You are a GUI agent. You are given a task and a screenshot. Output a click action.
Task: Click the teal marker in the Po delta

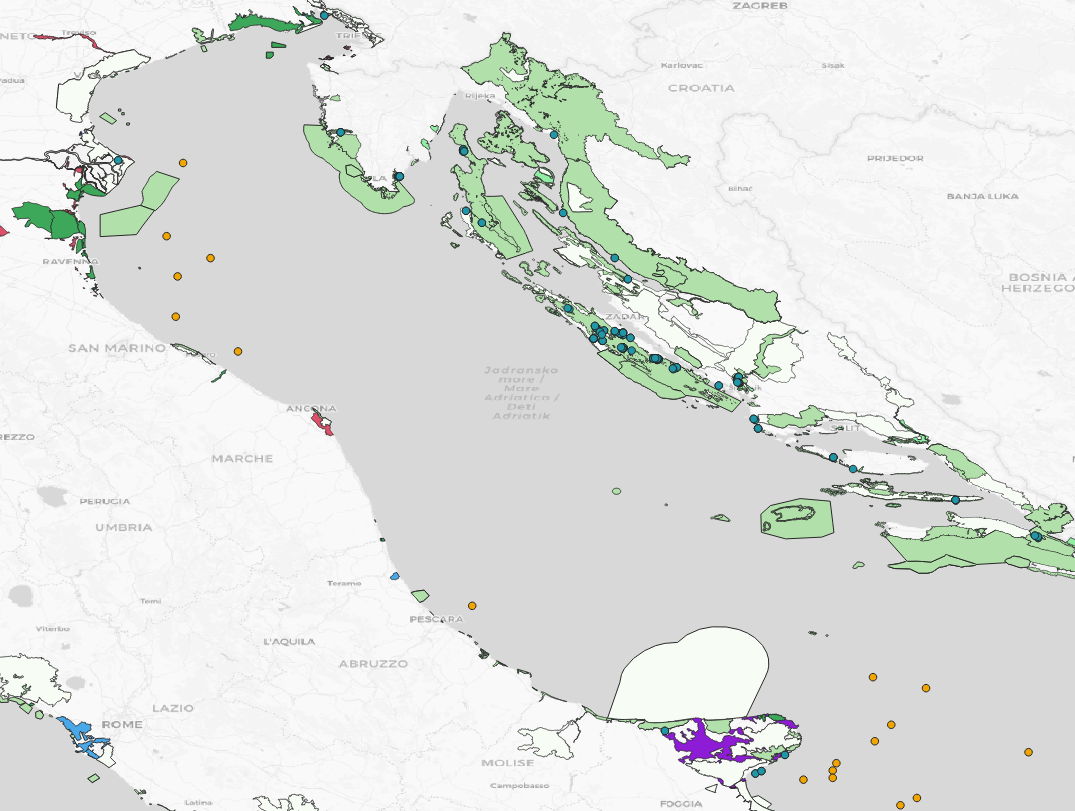[118, 160]
